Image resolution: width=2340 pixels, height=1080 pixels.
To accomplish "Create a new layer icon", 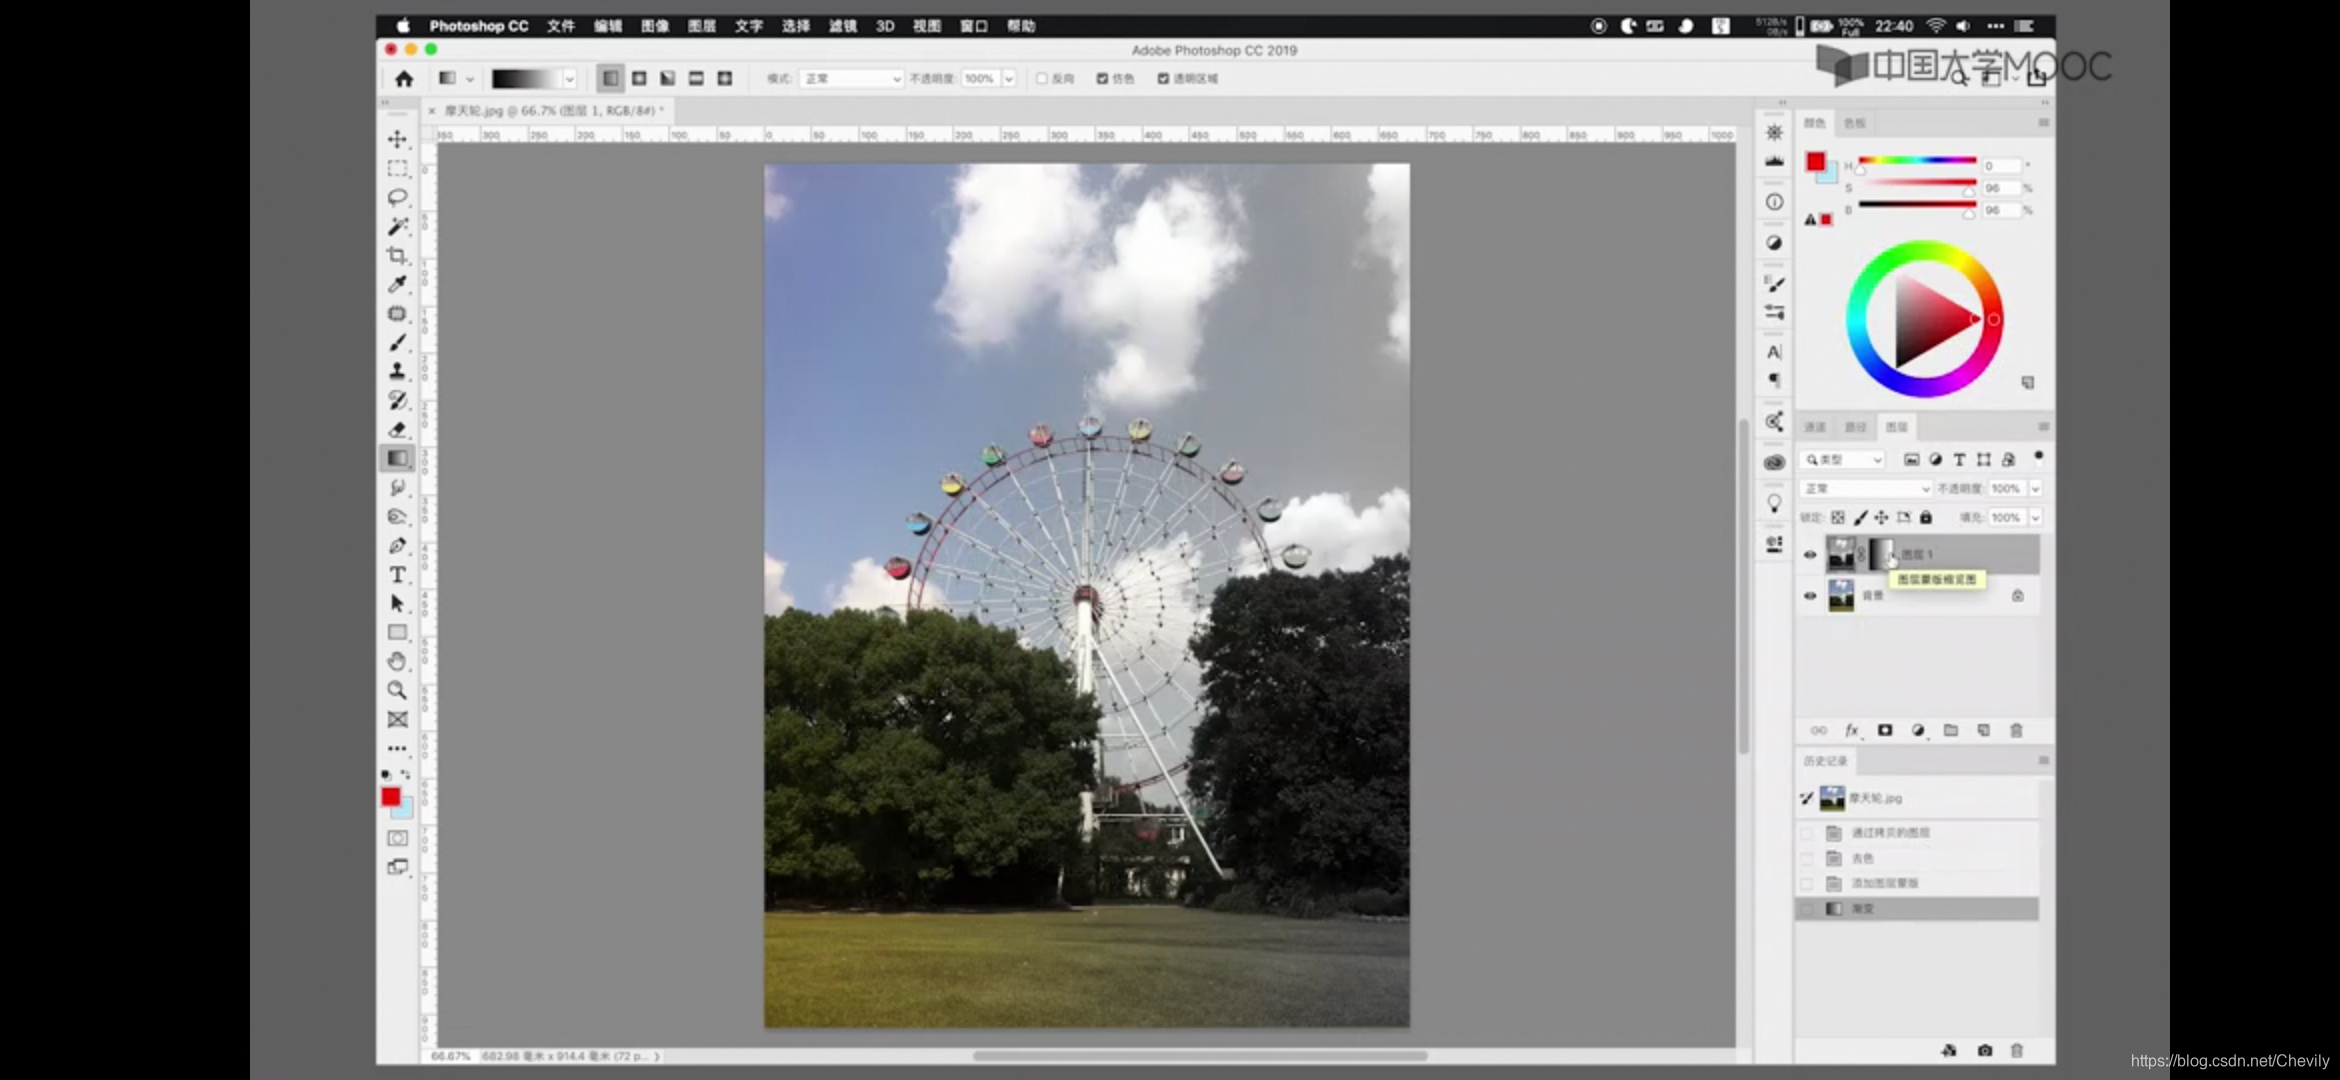I will (1984, 730).
